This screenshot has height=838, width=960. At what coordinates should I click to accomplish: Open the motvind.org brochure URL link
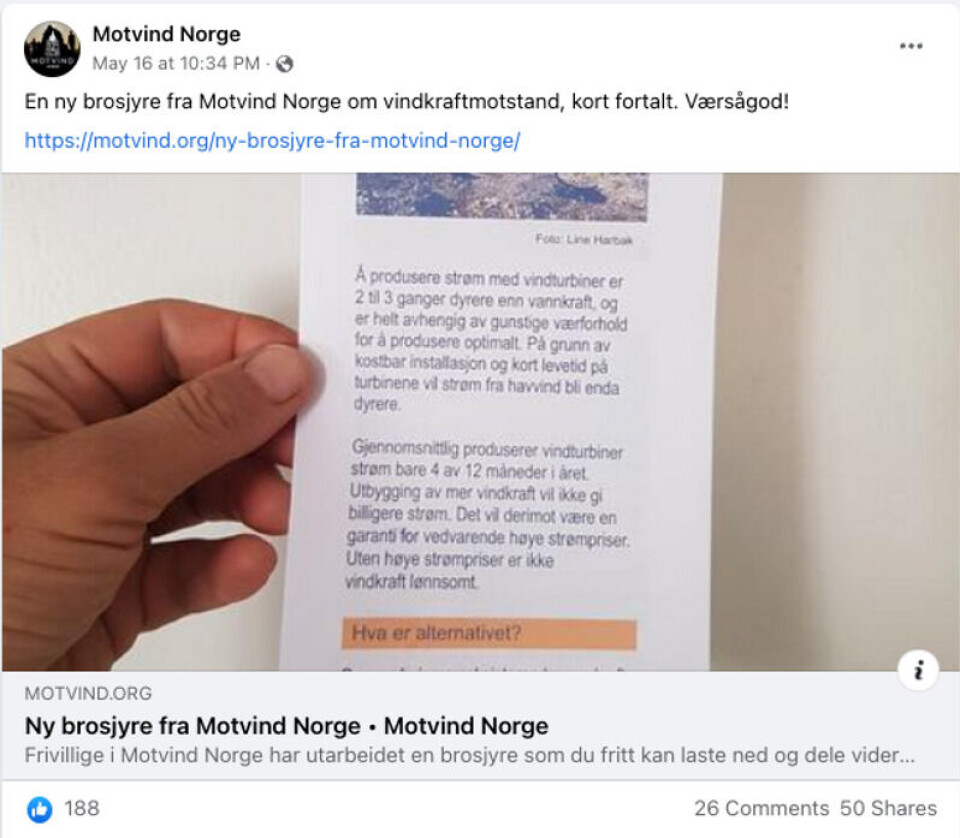click(x=272, y=141)
